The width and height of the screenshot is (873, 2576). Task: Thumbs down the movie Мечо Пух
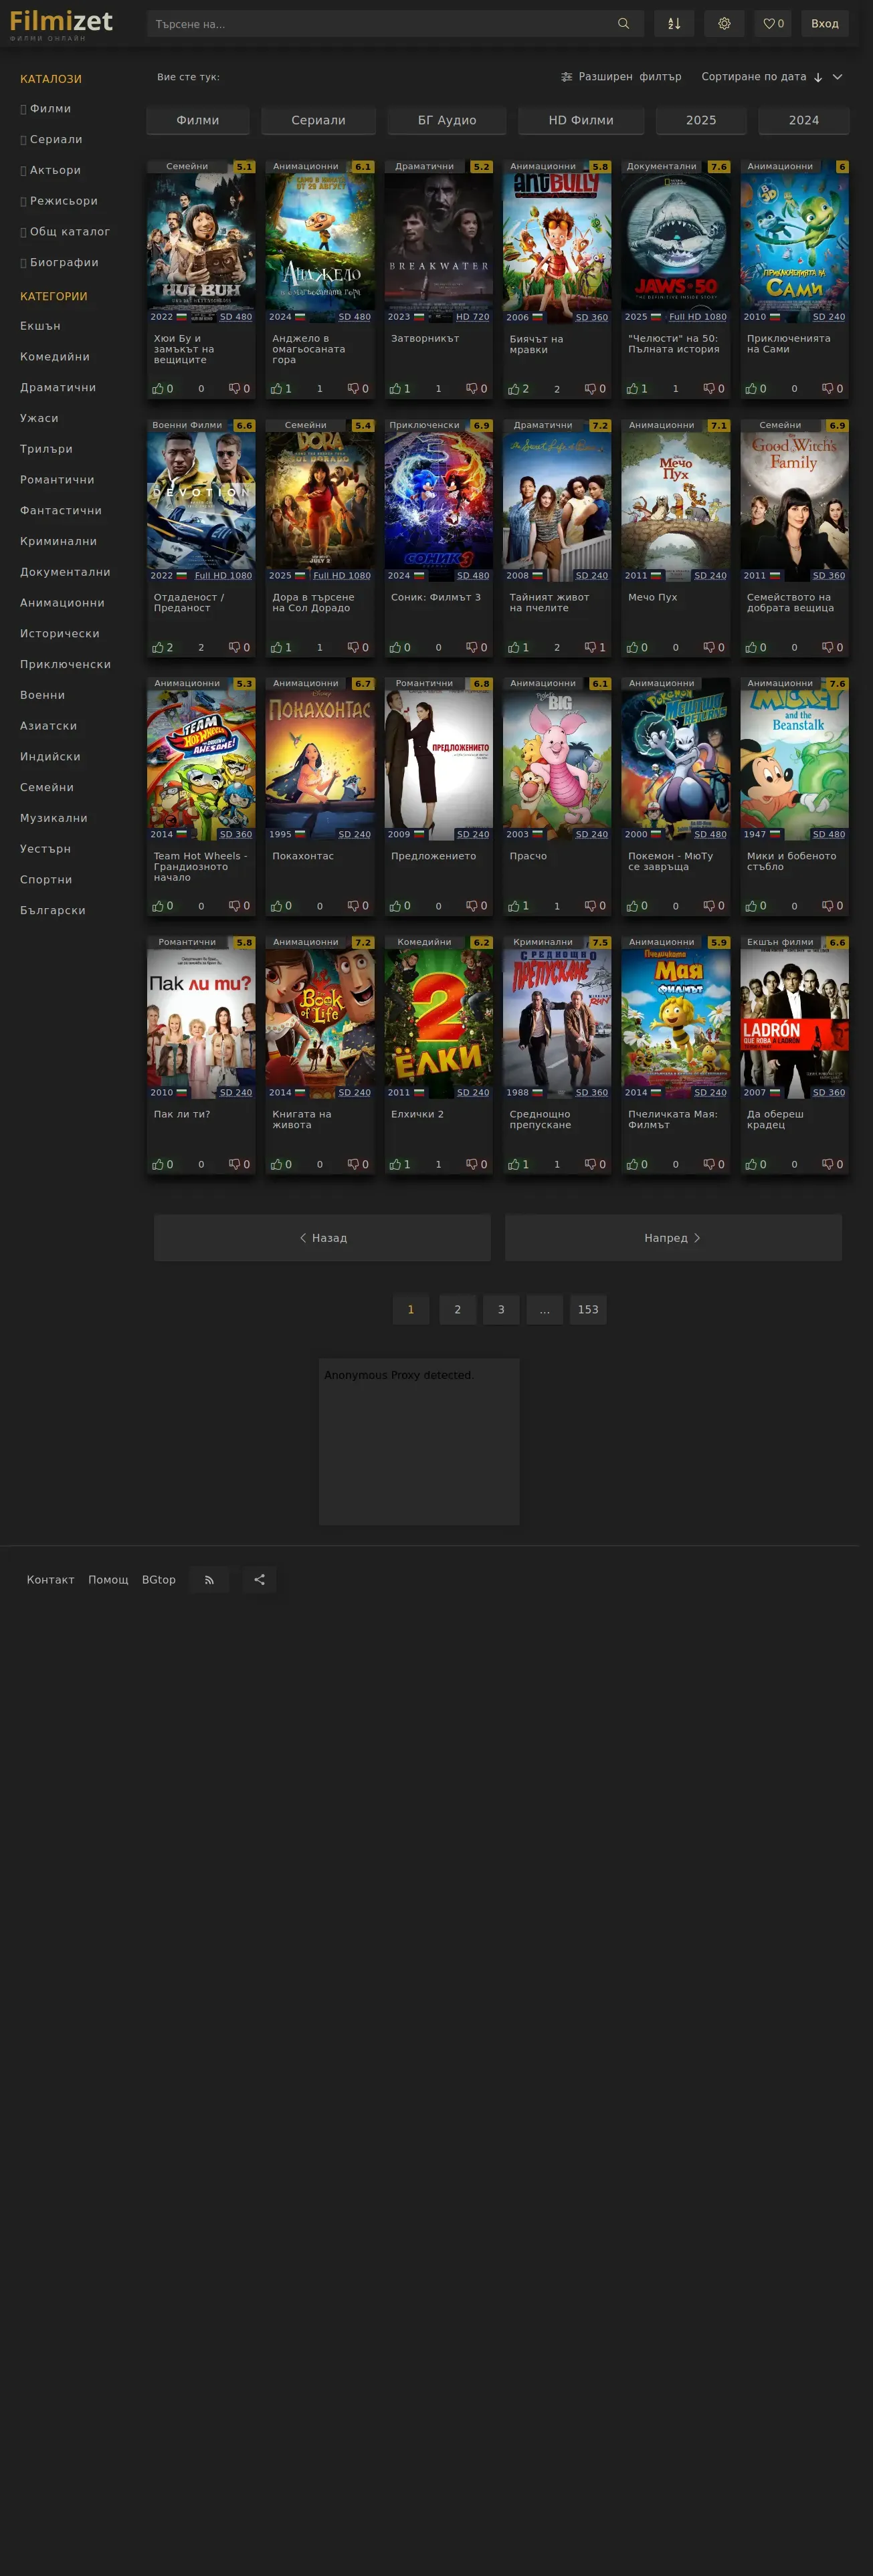click(710, 648)
